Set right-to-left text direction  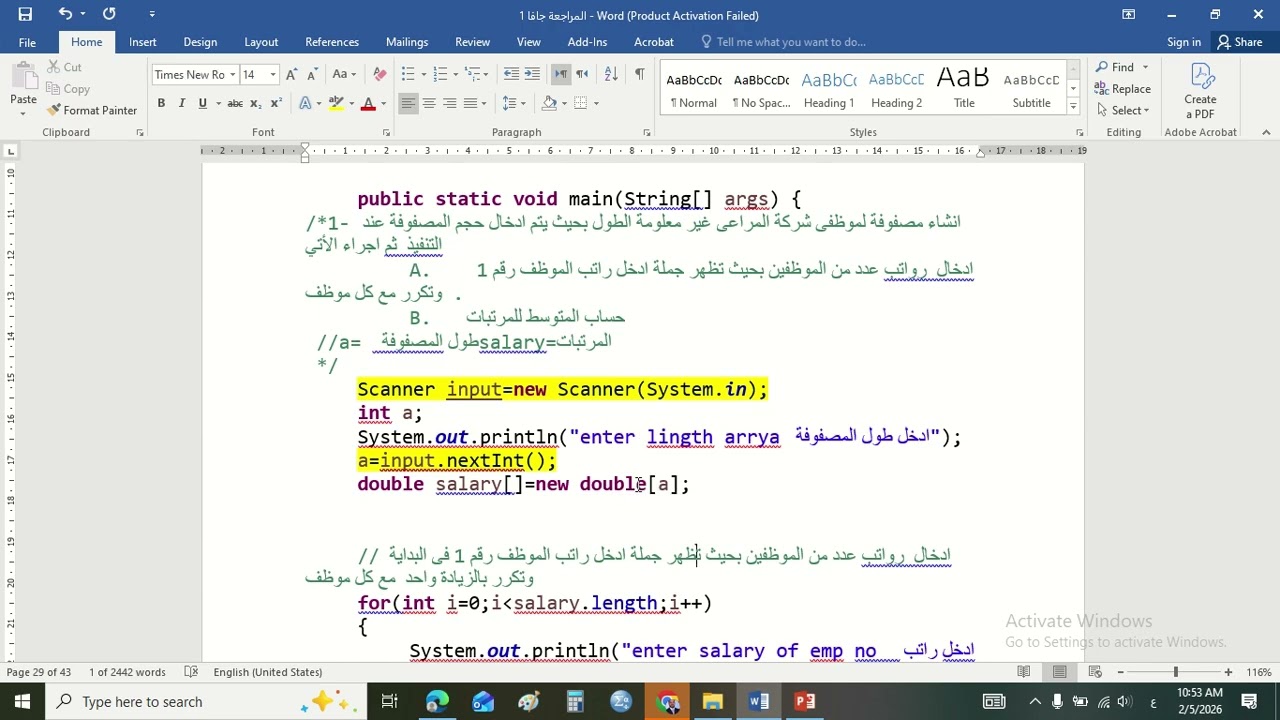pyautogui.click(x=582, y=75)
